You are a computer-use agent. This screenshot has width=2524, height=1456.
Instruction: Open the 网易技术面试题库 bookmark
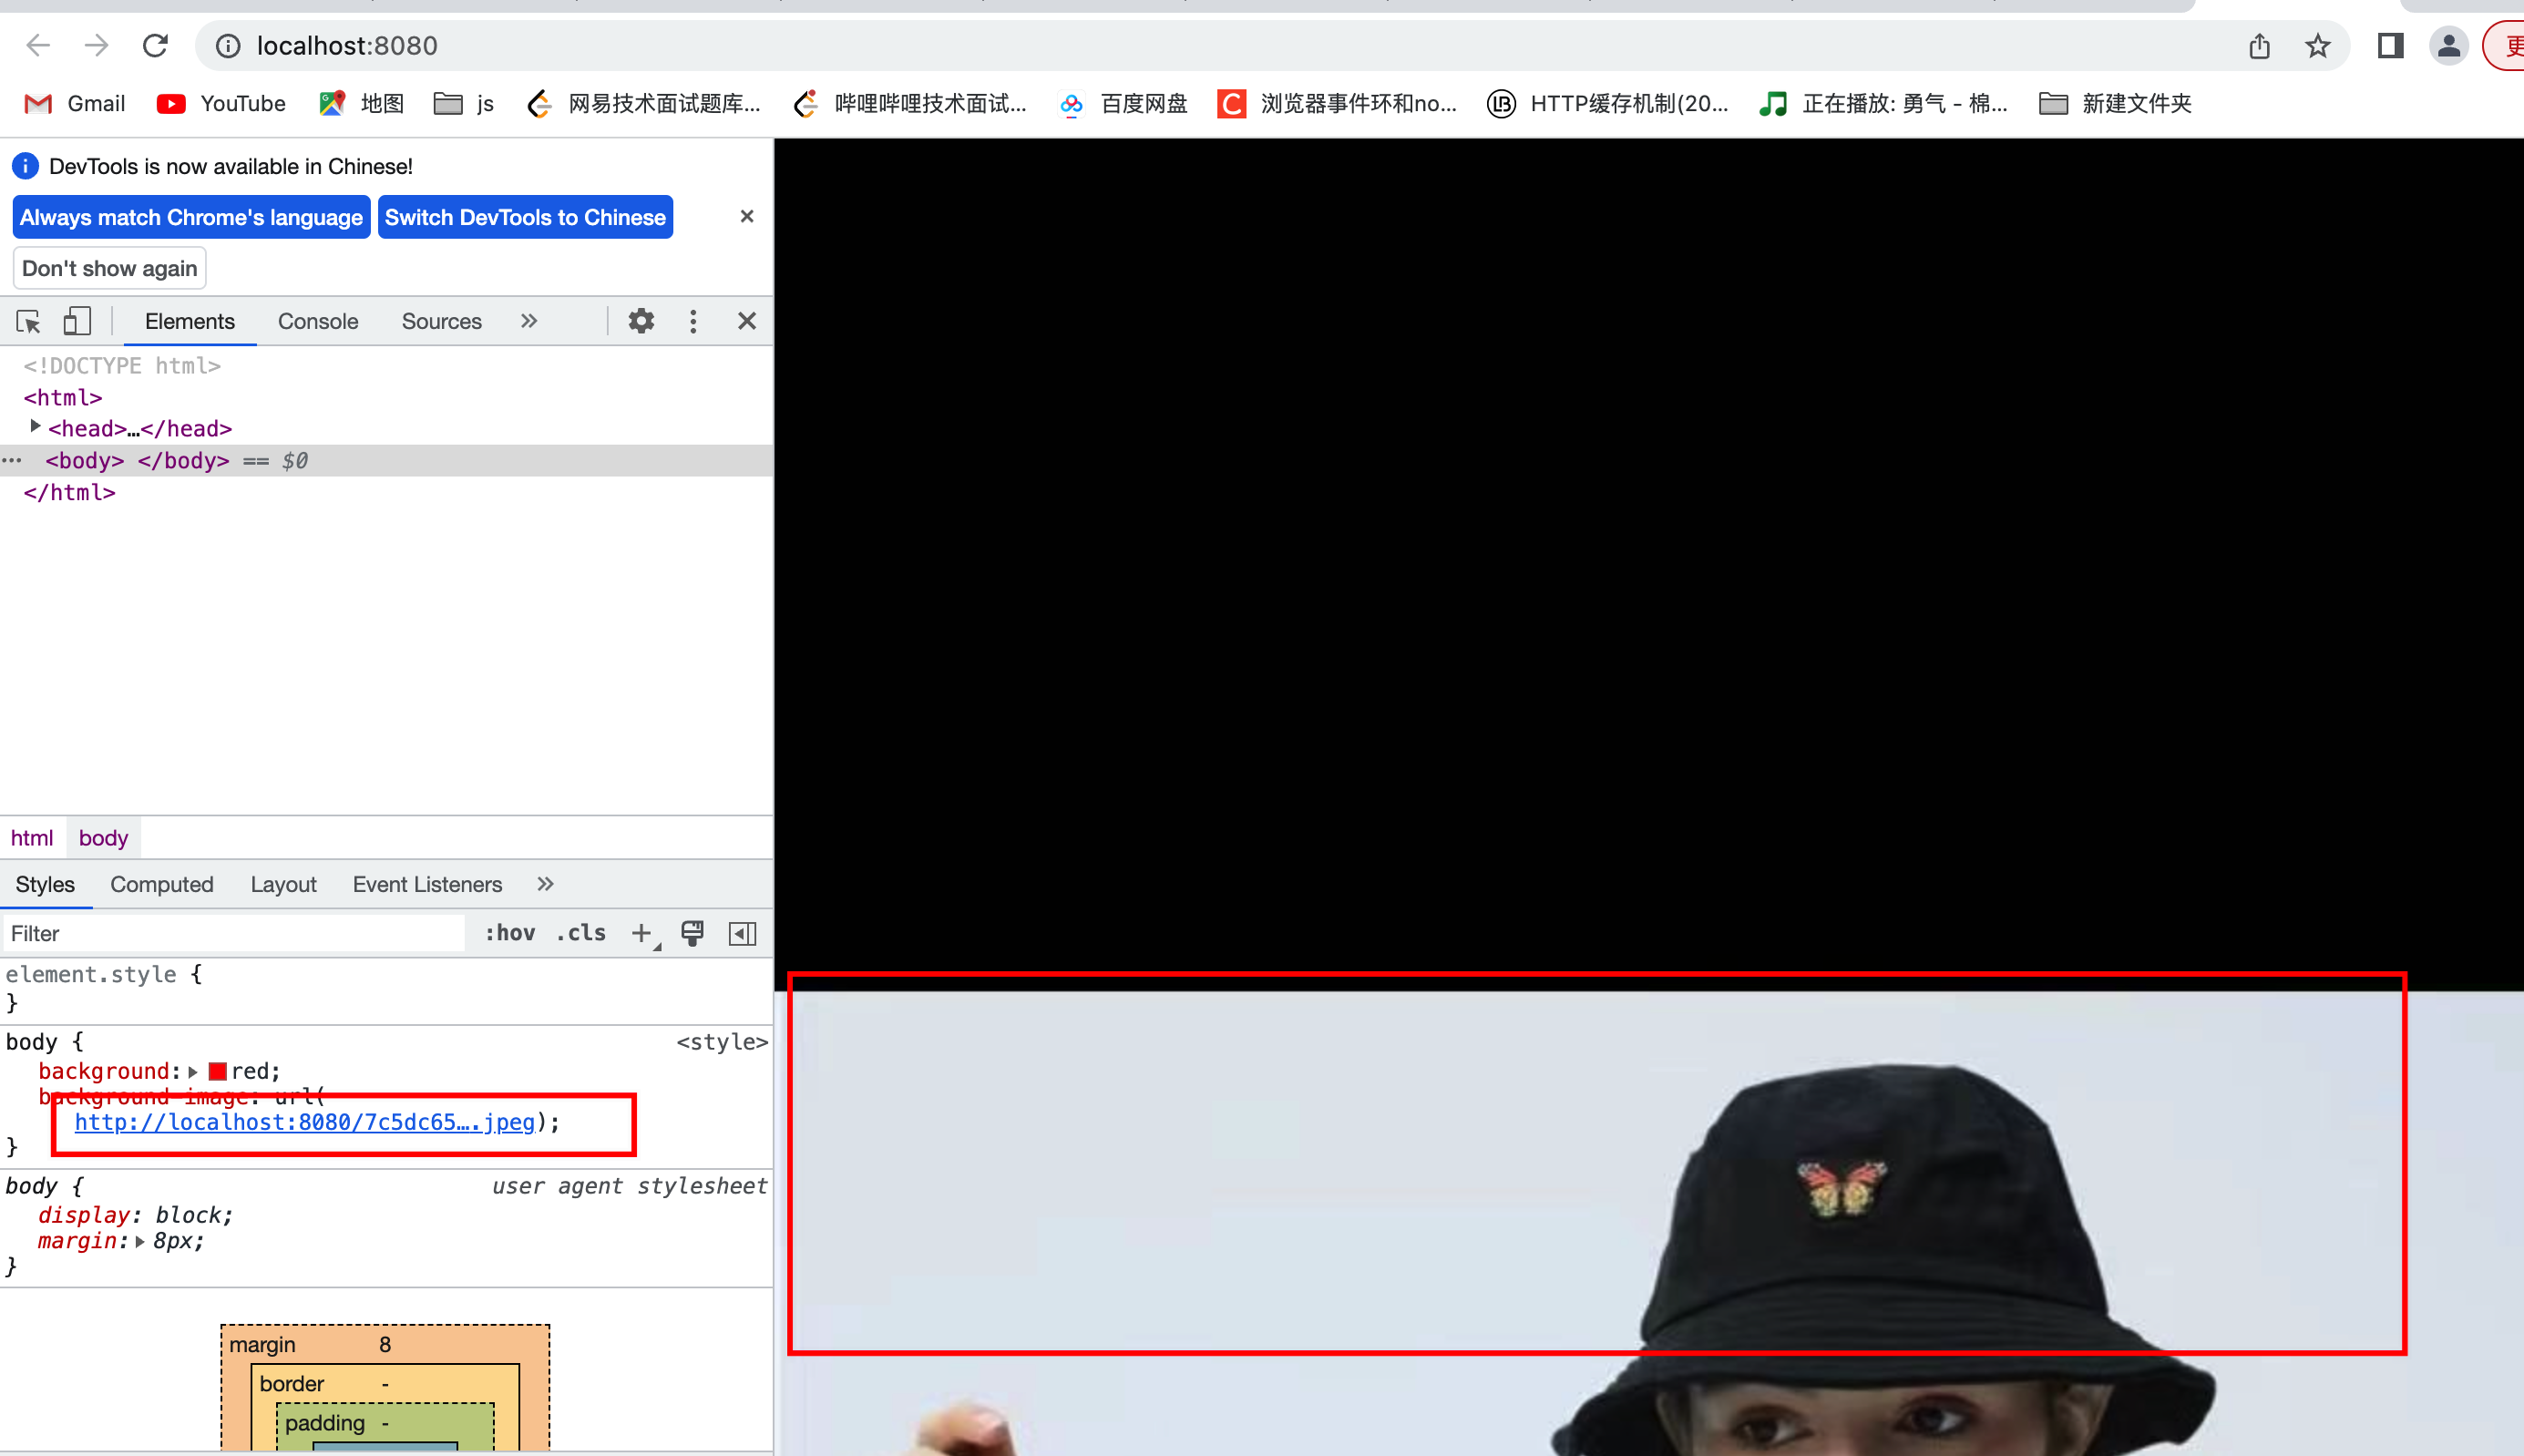(x=643, y=104)
